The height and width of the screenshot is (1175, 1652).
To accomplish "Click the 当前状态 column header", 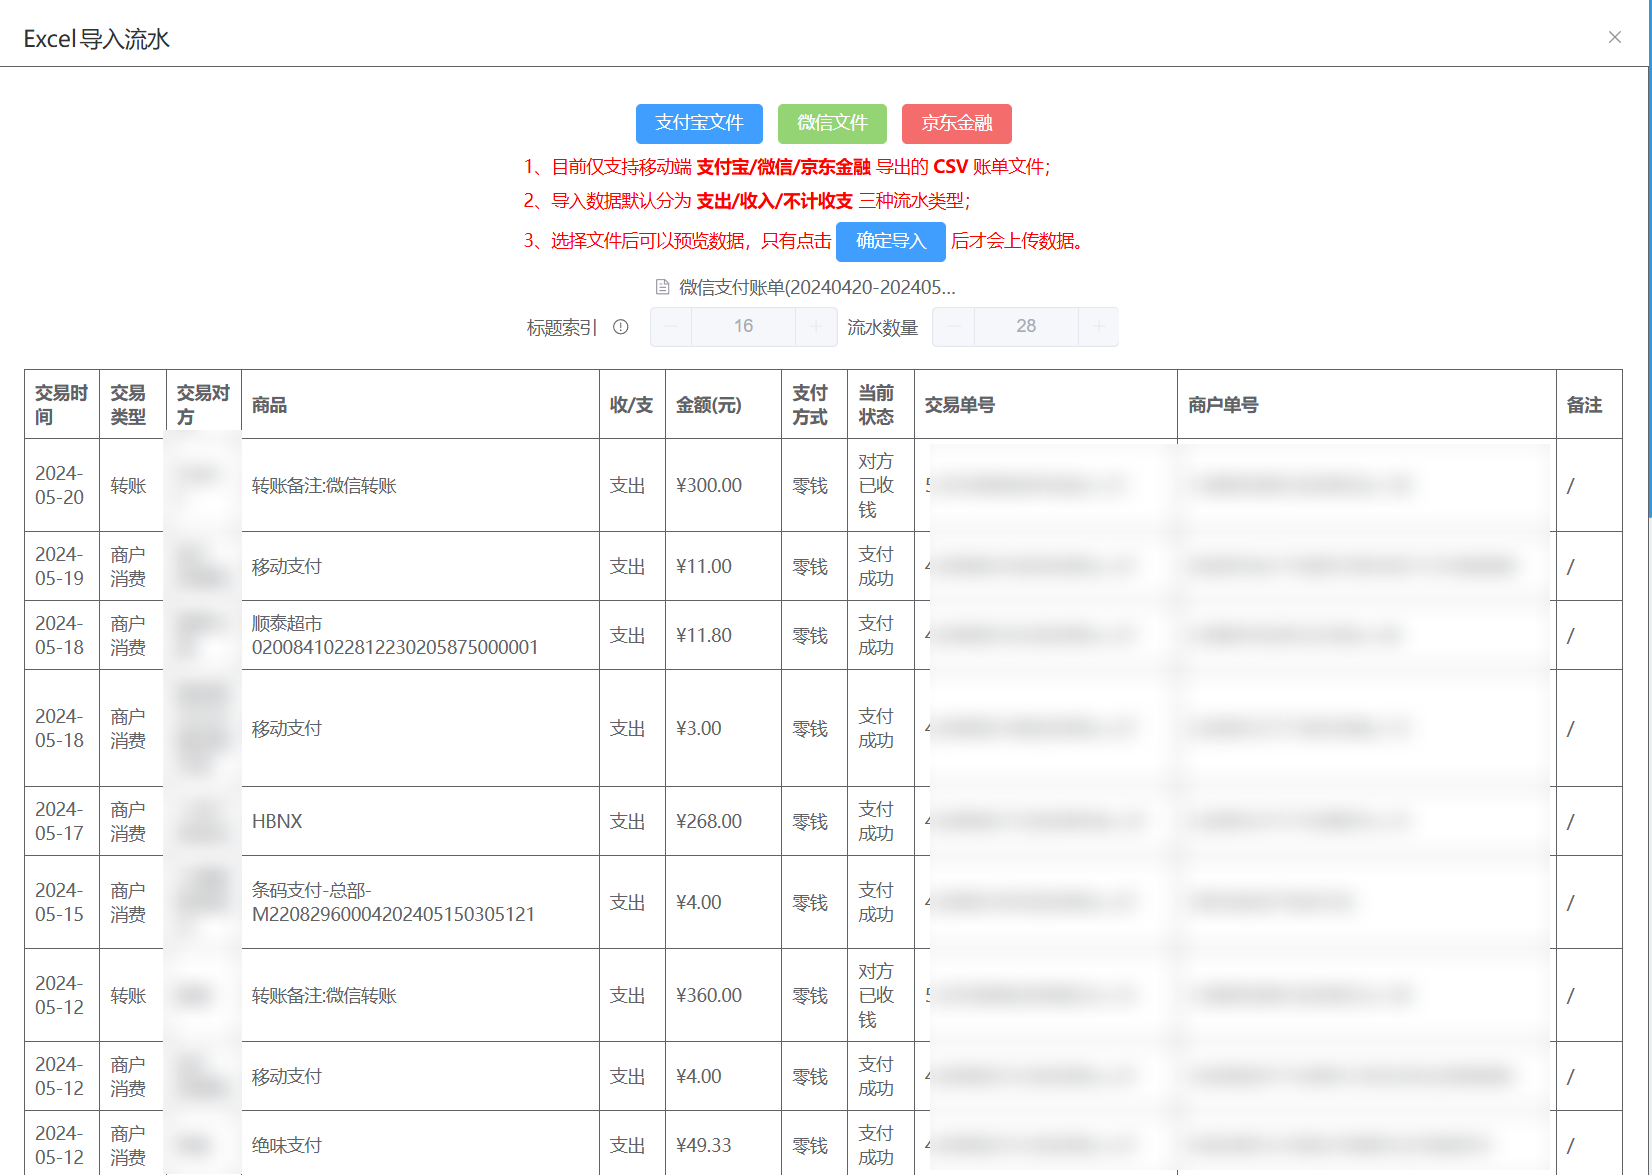I will (x=881, y=405).
